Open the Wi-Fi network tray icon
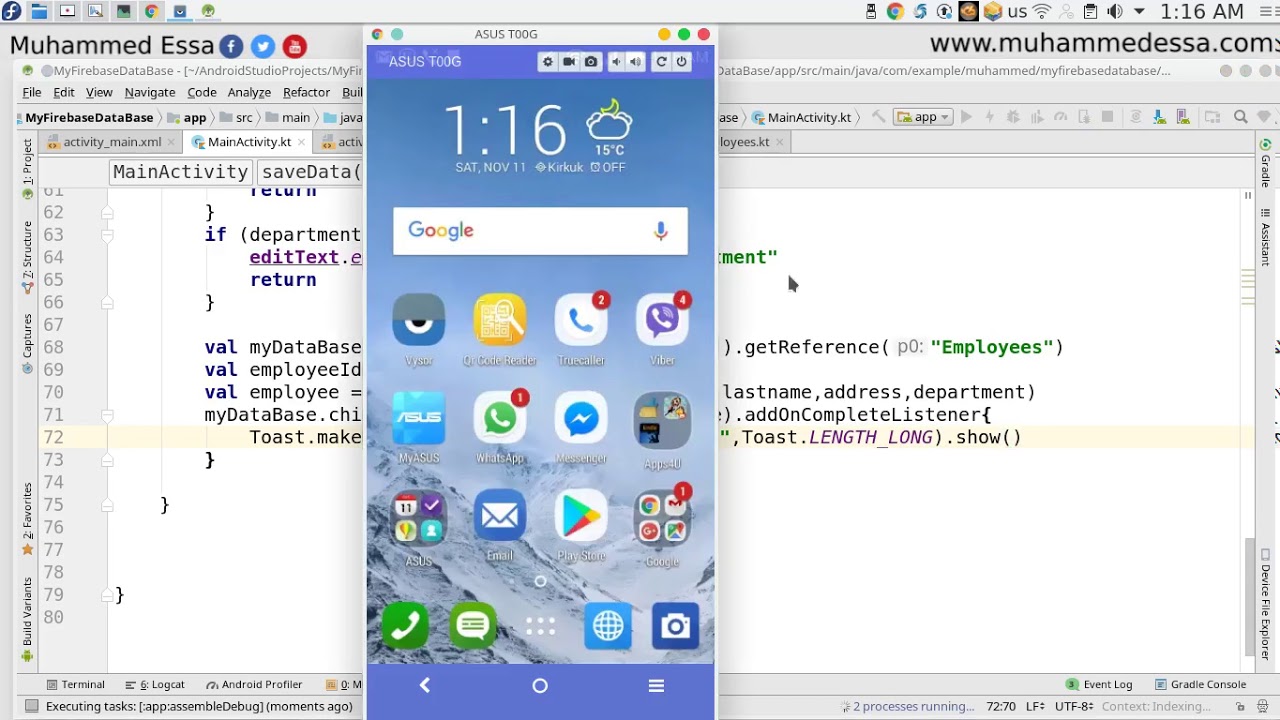The height and width of the screenshot is (720, 1280). point(1042,12)
